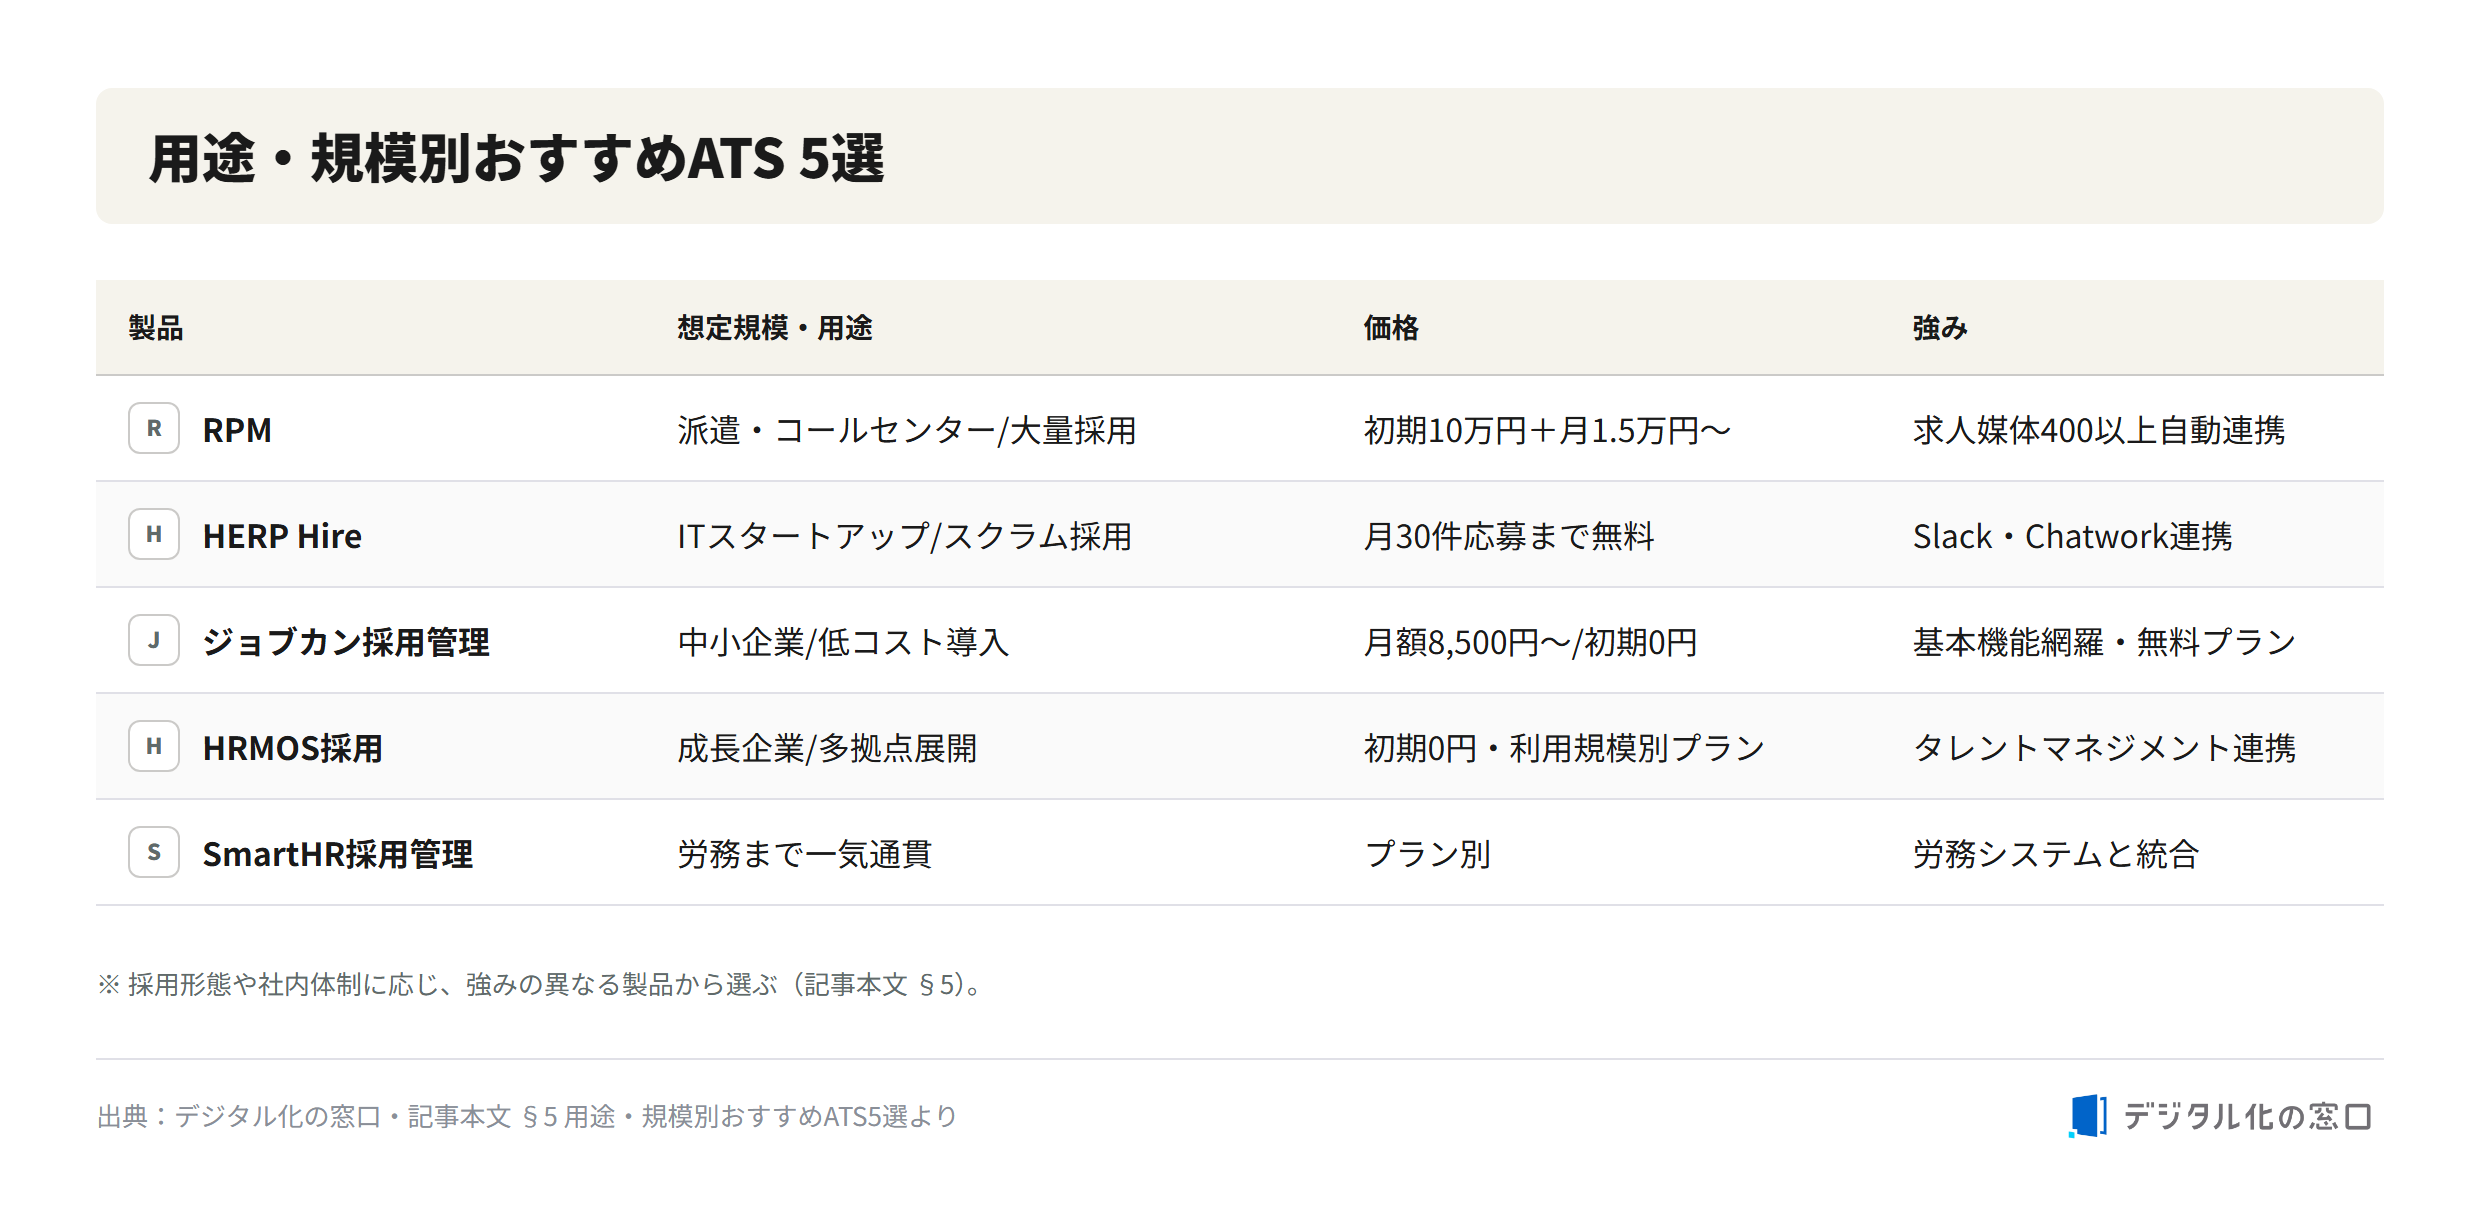Click the price 初期0円・利用規模別プラン
Screen dimensions: 2480x1232
pyautogui.click(x=1564, y=748)
